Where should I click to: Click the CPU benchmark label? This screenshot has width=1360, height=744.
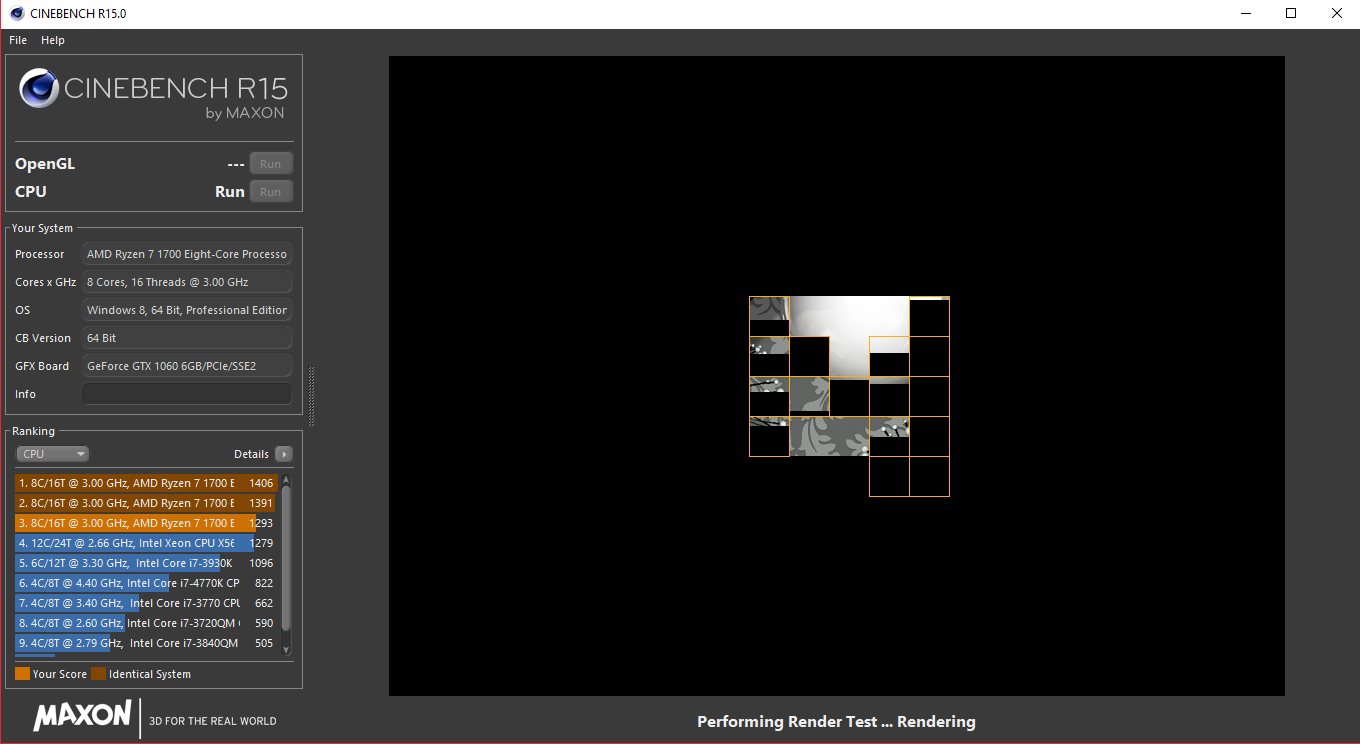point(31,192)
